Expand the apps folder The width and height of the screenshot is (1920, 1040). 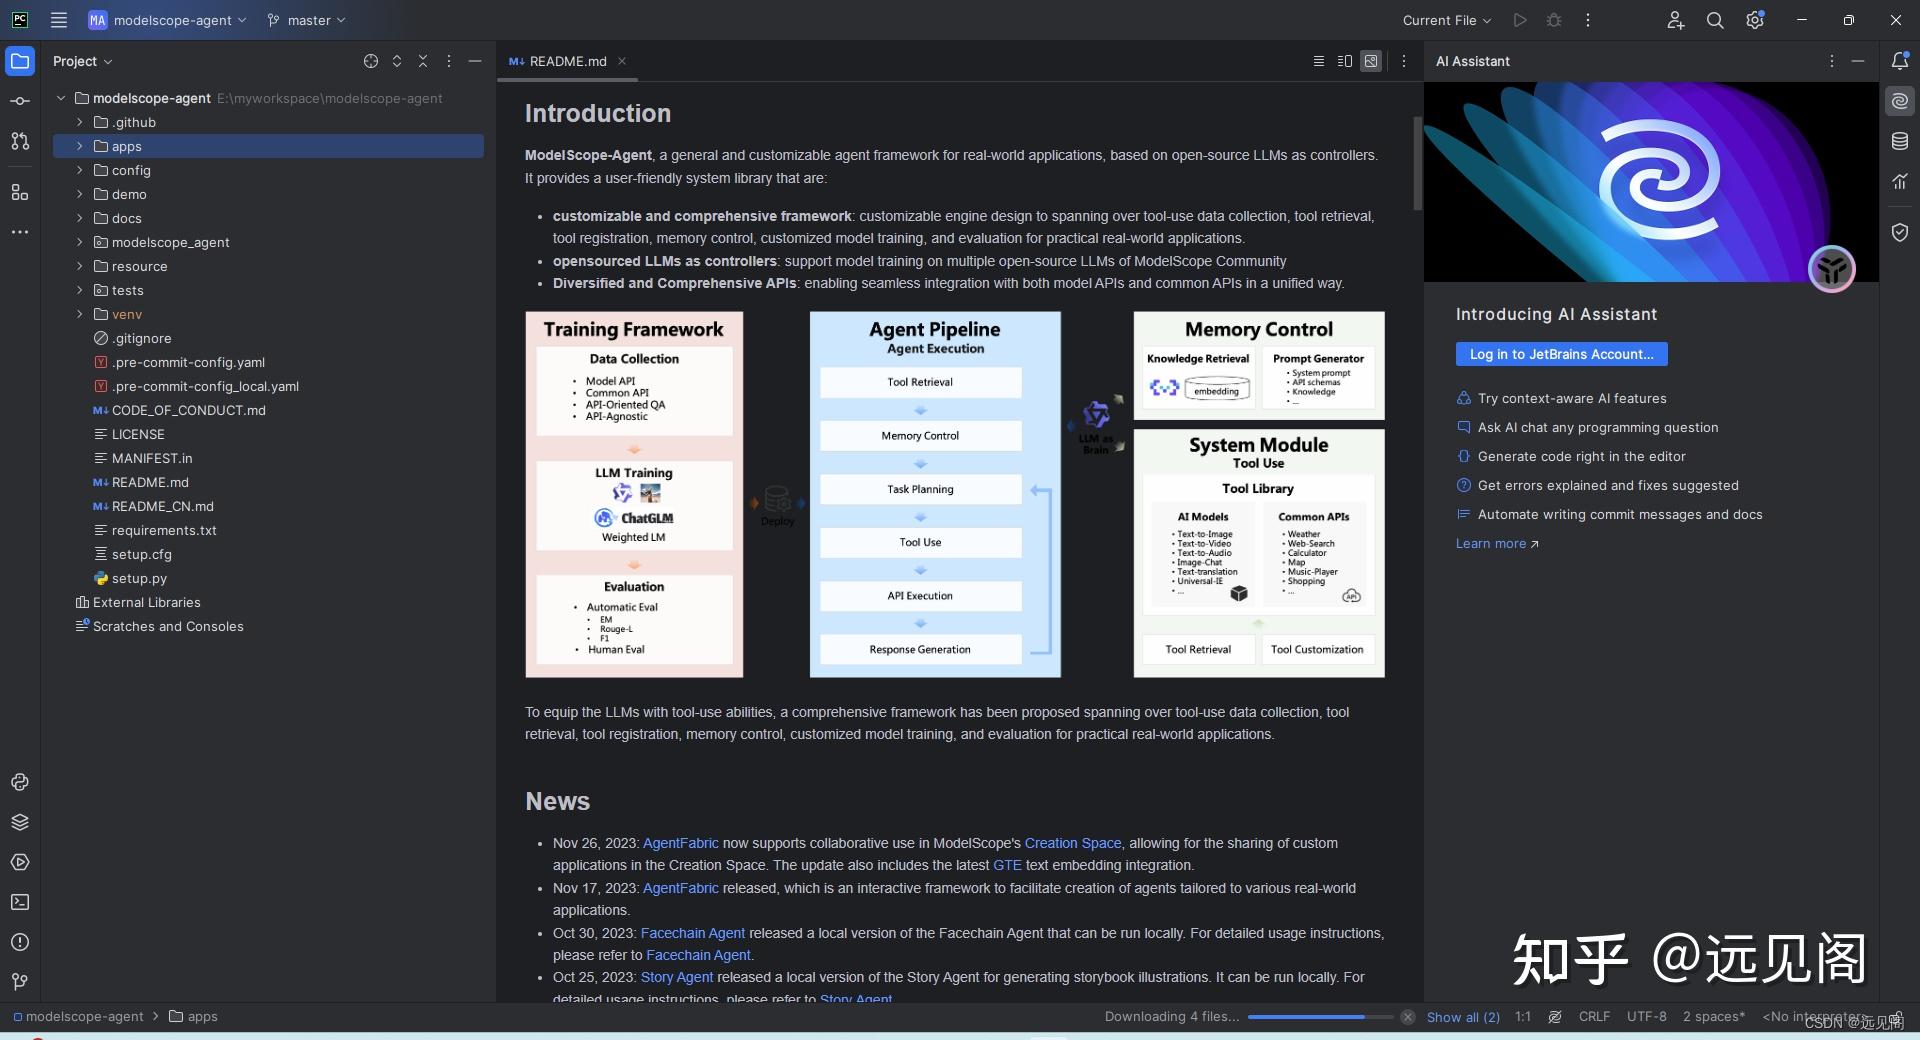[79, 146]
